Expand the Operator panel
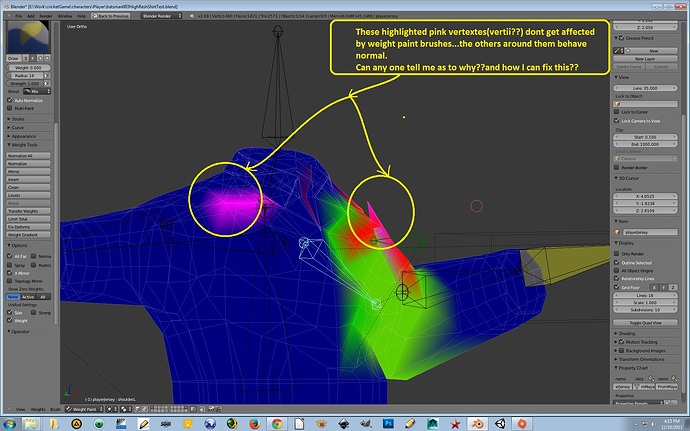 (x=18, y=332)
